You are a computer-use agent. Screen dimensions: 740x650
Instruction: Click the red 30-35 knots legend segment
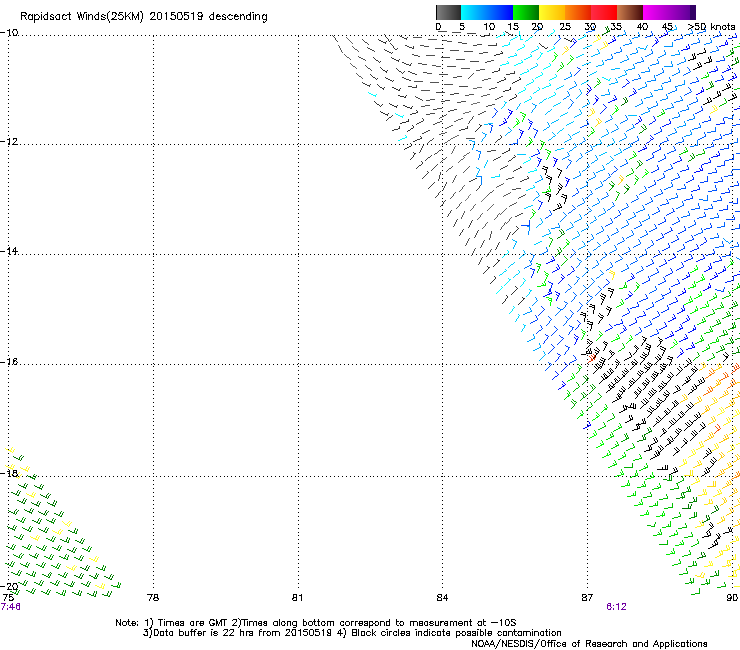pos(604,12)
